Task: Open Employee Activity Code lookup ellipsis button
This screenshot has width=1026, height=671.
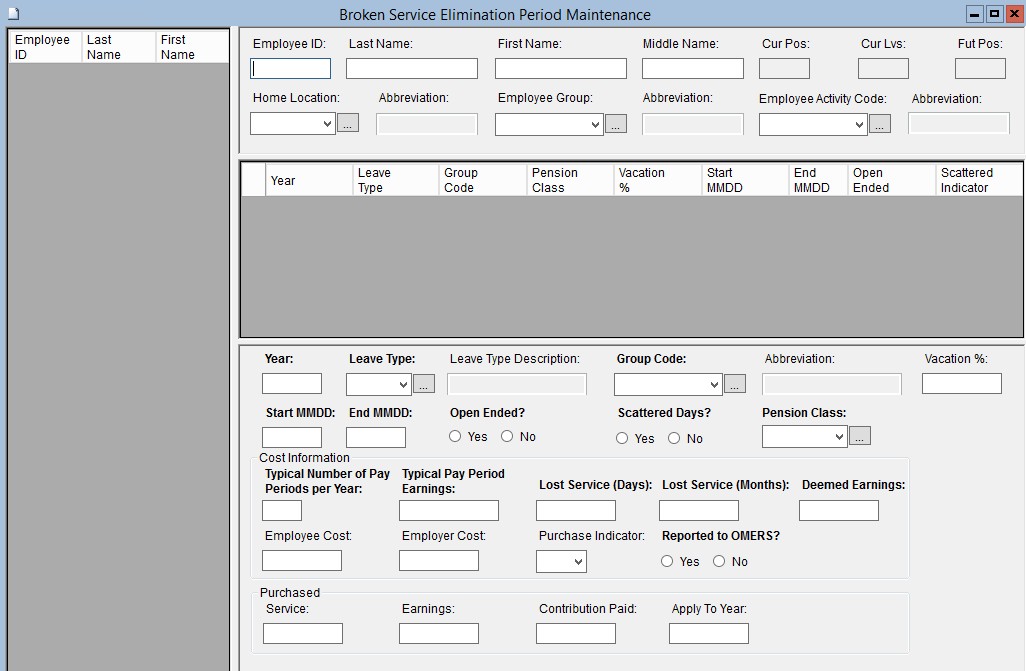Action: [x=879, y=124]
